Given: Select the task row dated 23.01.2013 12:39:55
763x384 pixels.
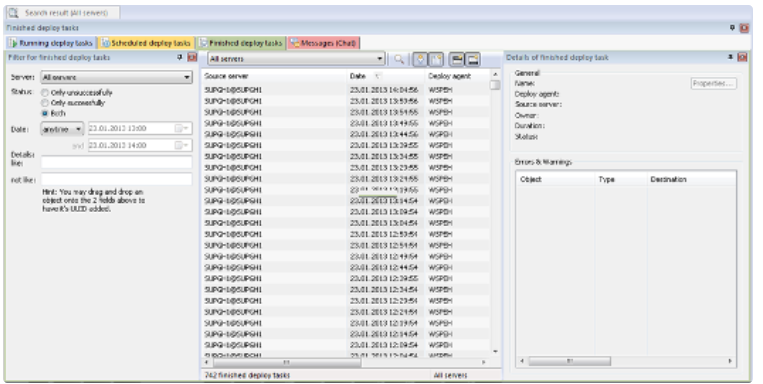Looking at the screenshot, I should (346, 278).
